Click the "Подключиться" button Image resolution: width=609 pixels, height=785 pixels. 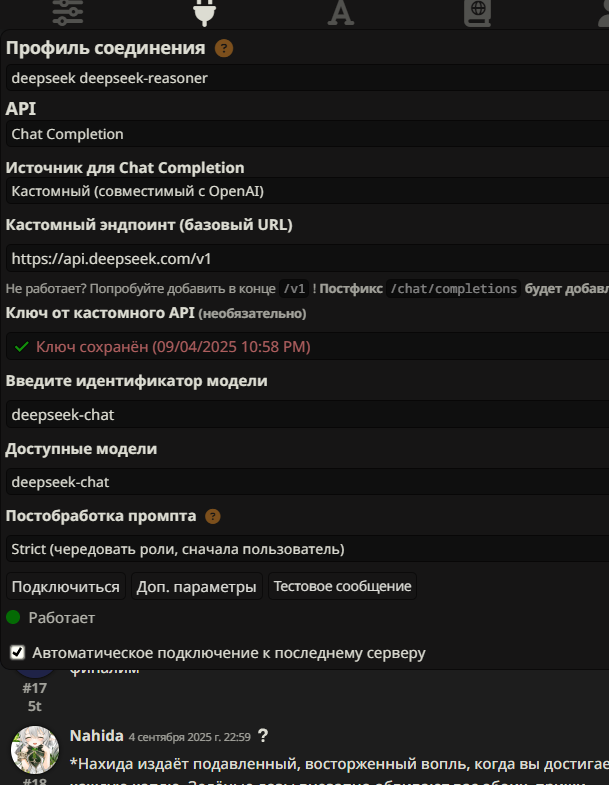66,587
